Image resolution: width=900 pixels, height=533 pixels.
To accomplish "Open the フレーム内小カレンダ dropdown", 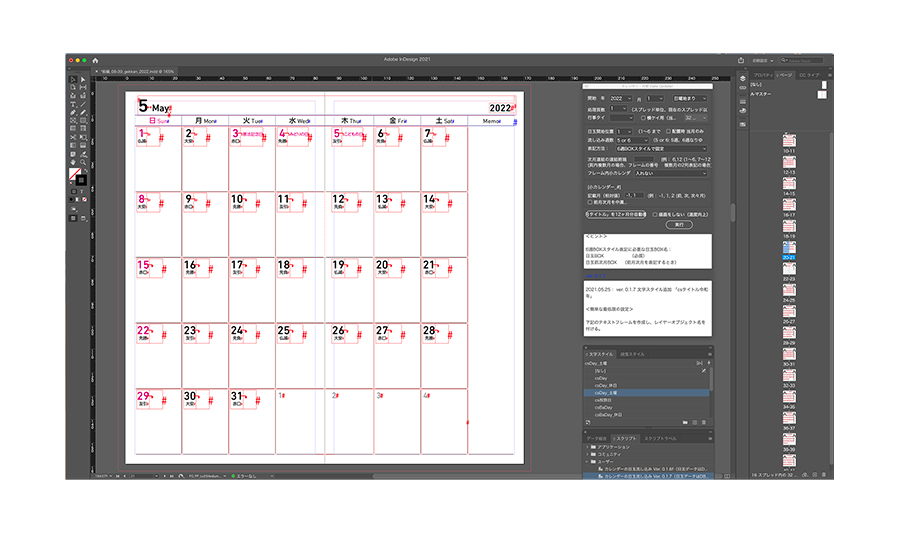I will tap(671, 173).
